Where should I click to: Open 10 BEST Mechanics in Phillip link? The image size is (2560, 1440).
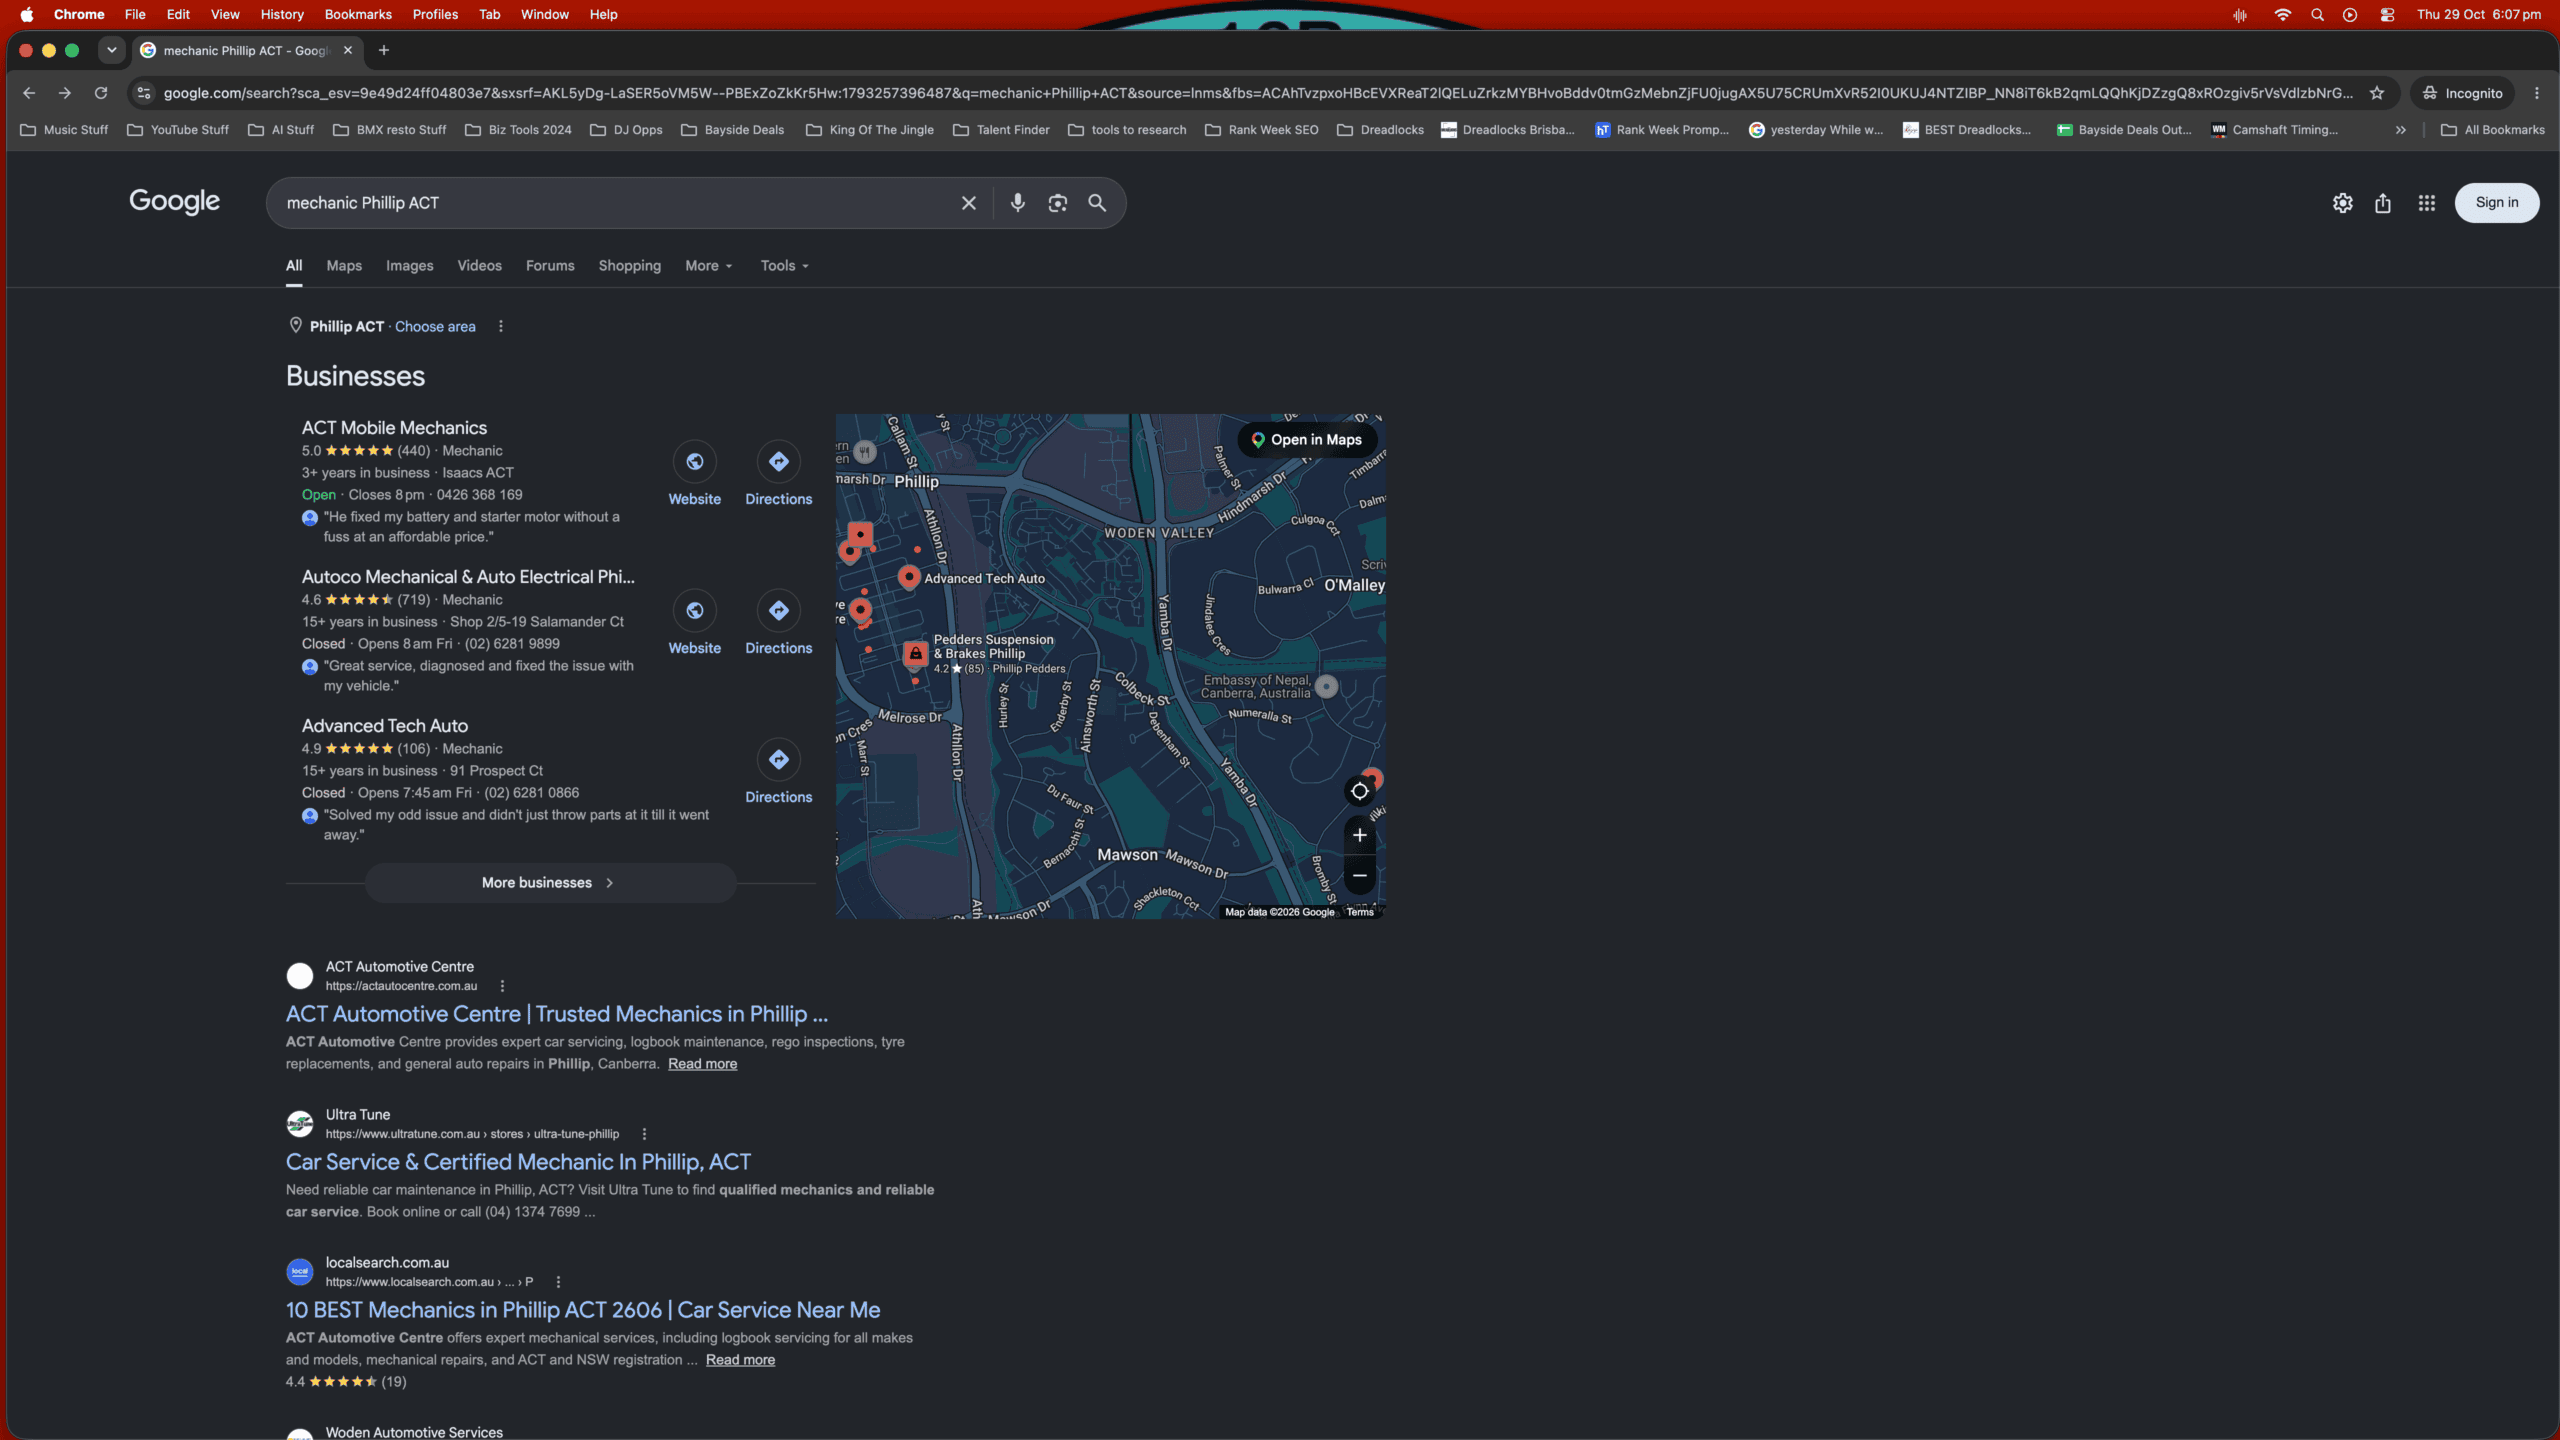(x=583, y=1310)
